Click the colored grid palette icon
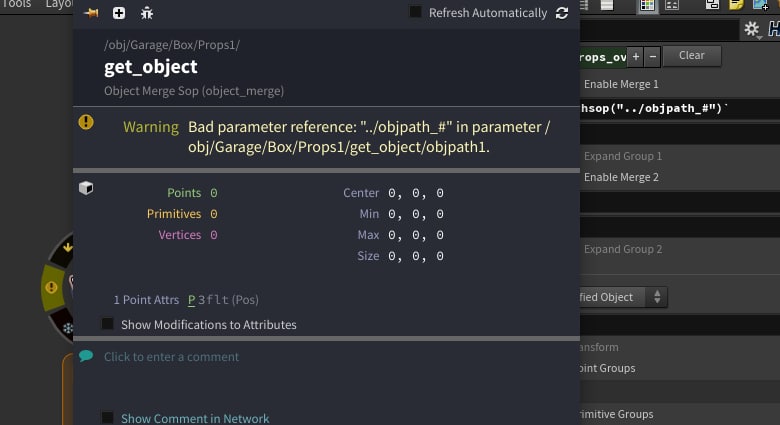The width and height of the screenshot is (780, 425). [647, 5]
